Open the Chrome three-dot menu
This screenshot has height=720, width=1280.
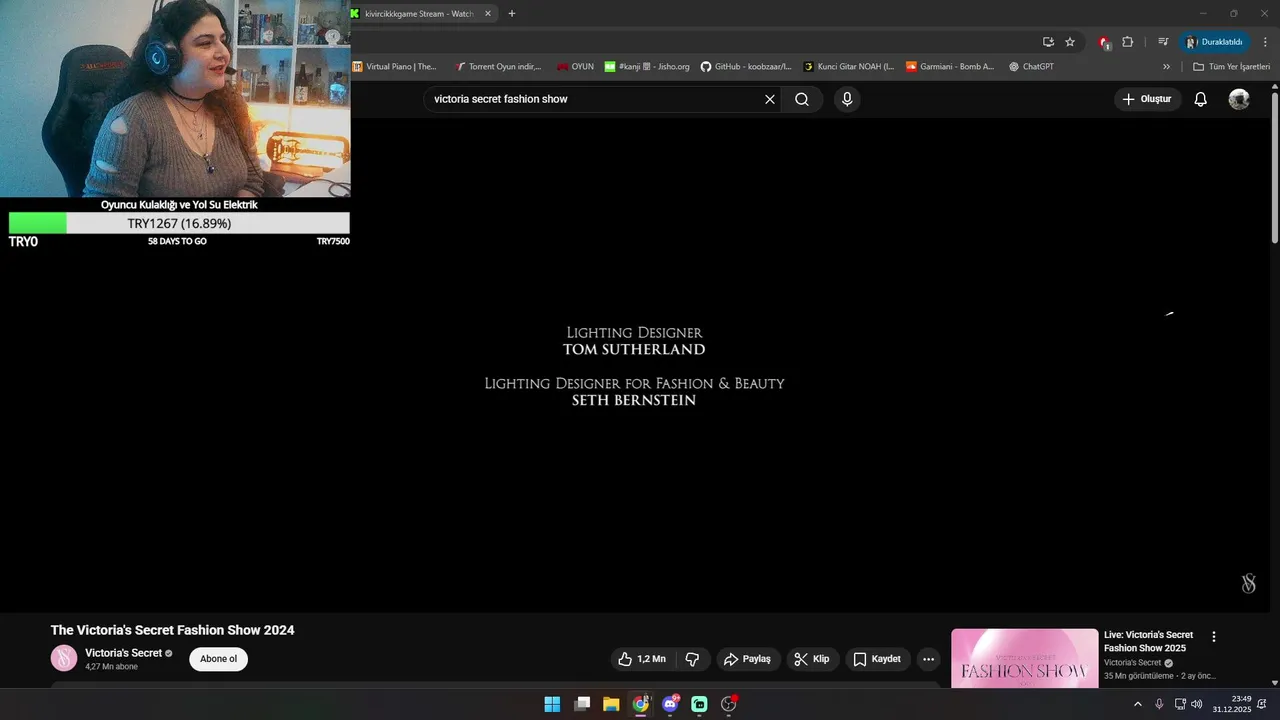(1265, 42)
